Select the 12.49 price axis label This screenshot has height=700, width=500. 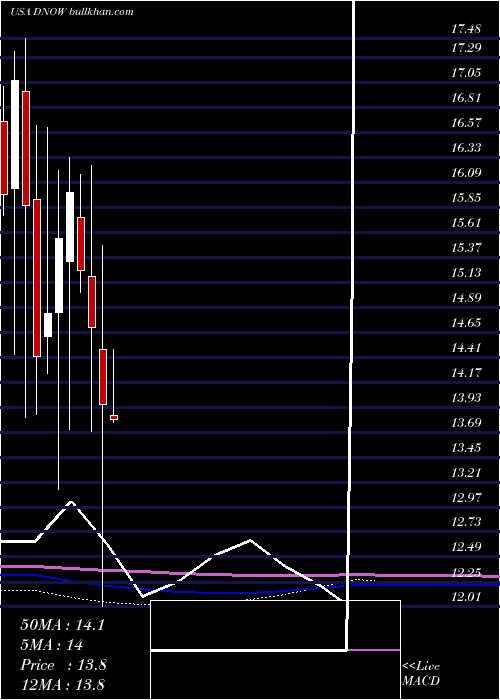click(x=466, y=546)
